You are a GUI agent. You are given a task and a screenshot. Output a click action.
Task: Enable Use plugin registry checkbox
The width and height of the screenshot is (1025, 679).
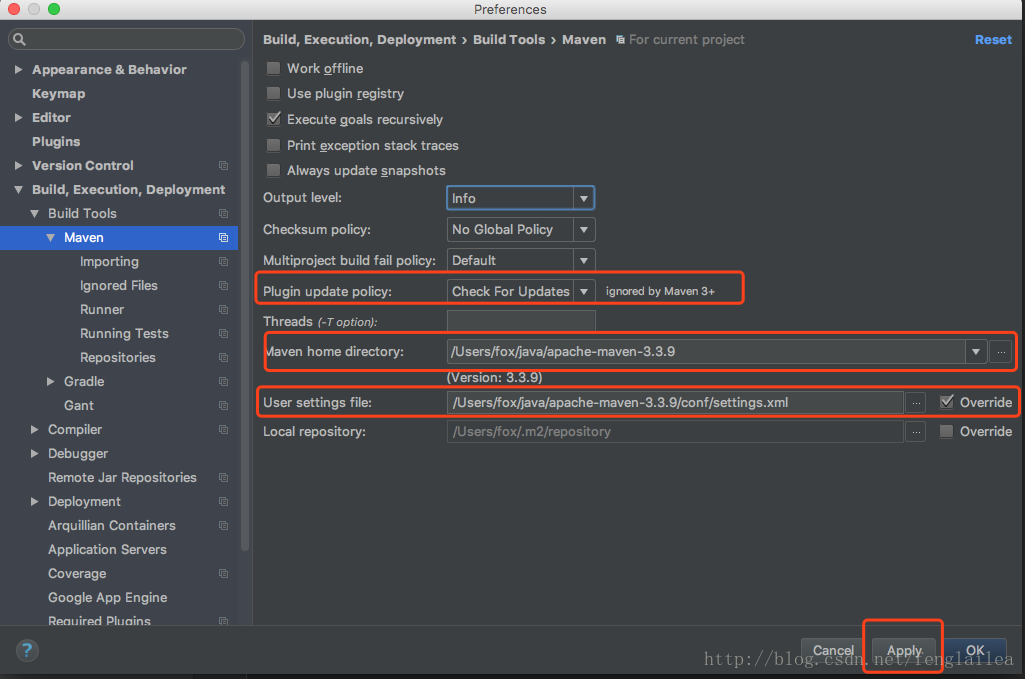click(273, 93)
